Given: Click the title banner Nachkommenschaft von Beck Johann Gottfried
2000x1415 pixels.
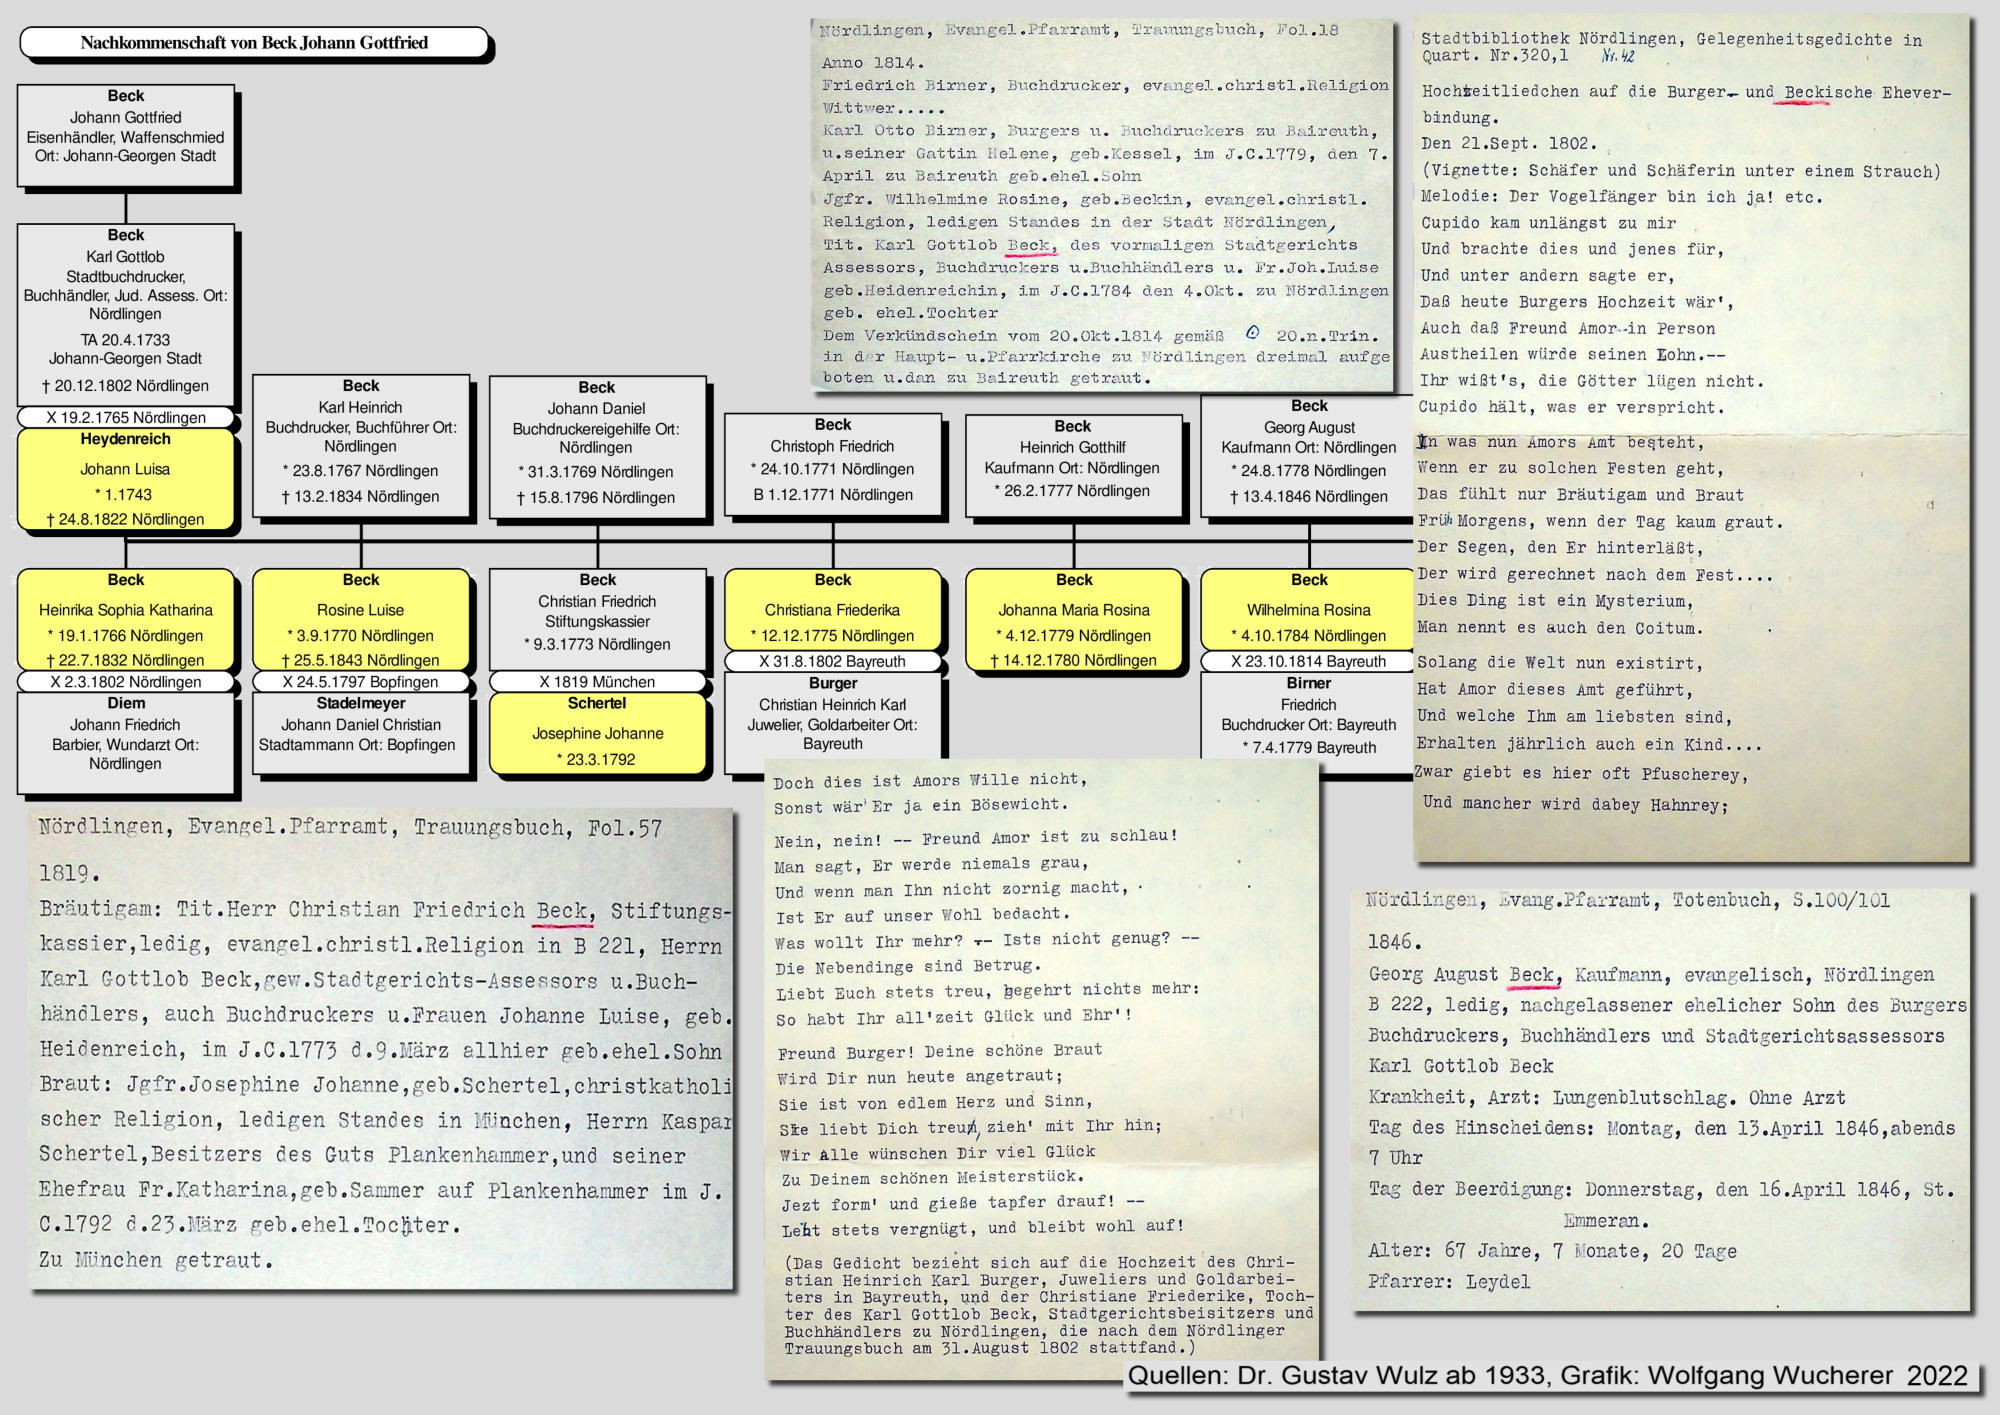Looking at the screenshot, I should 254,43.
